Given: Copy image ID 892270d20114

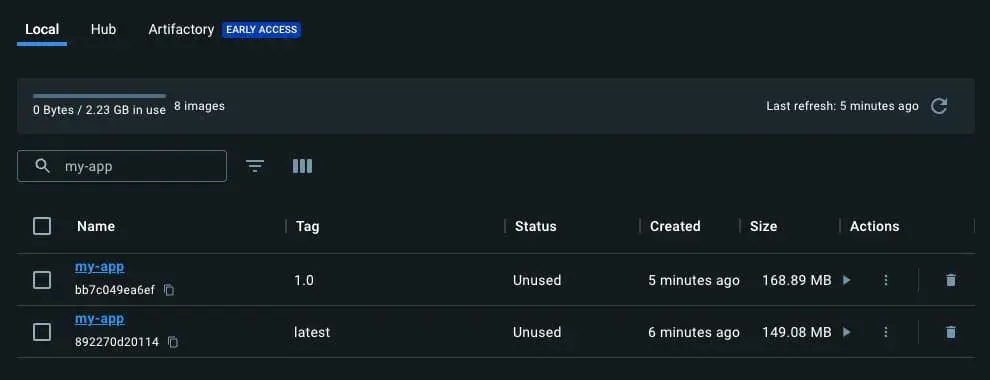Looking at the screenshot, I should (x=173, y=342).
